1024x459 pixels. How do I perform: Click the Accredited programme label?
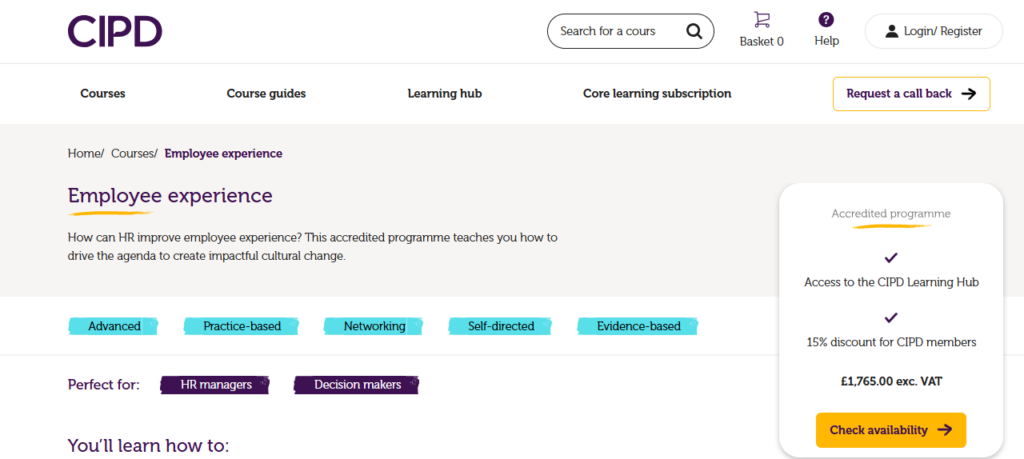[891, 214]
